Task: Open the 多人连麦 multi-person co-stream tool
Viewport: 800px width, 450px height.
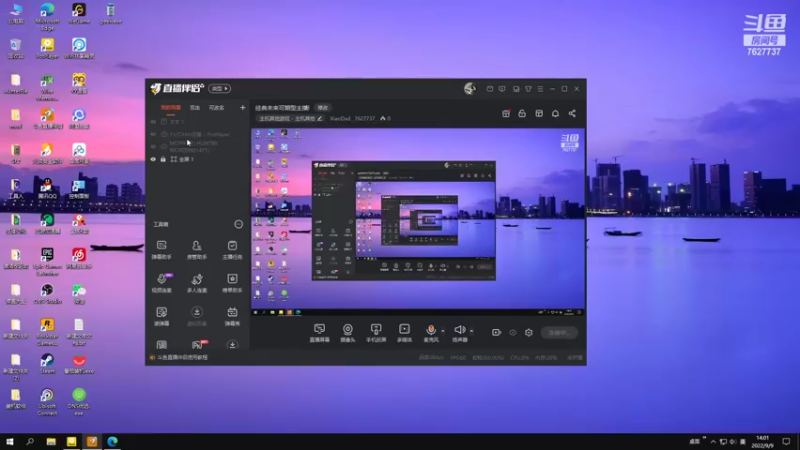Action: (x=197, y=283)
